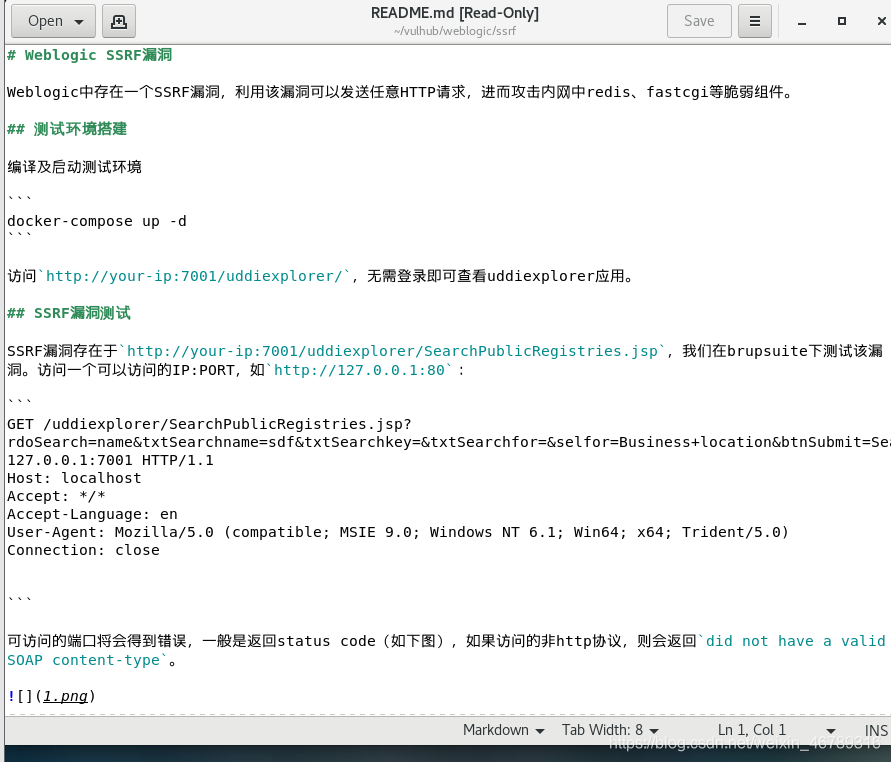Minimize the gedit window
Image resolution: width=891 pixels, height=762 pixels.
(802, 22)
